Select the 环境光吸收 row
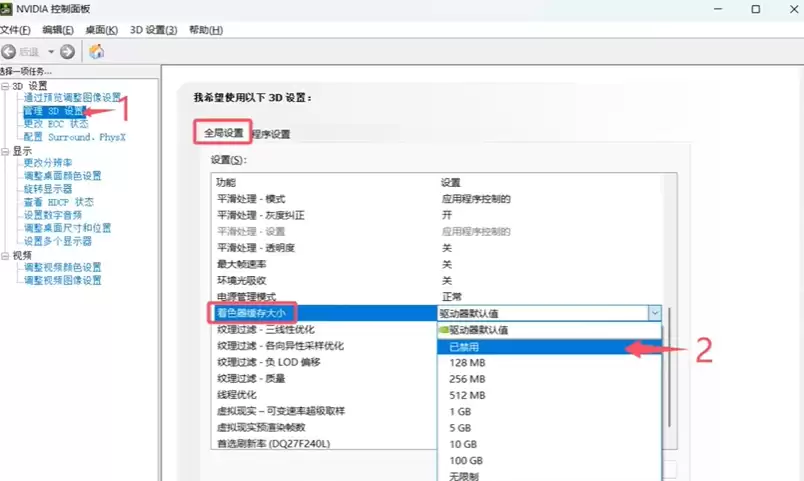804x481 pixels. tap(436, 281)
